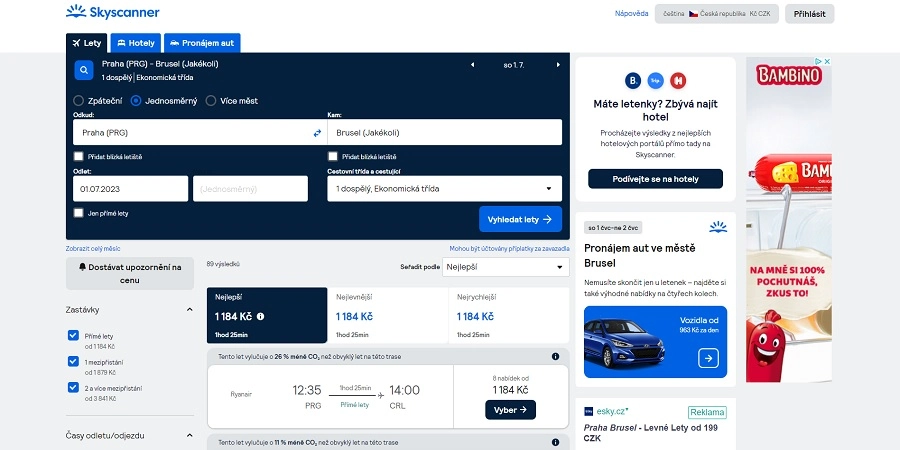The width and height of the screenshot is (900, 450).
Task: Switch to the Lety tab
Action: click(87, 43)
